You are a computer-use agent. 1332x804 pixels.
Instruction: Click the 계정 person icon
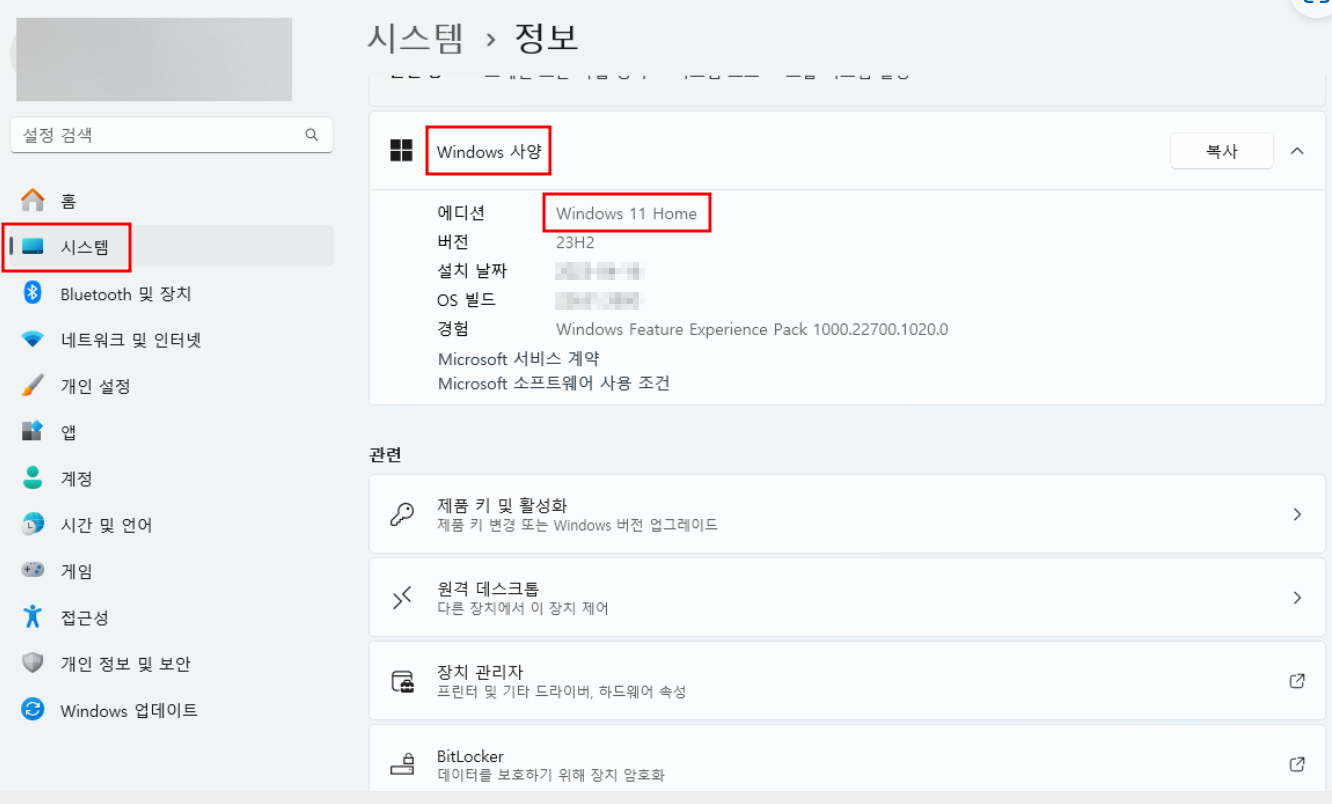tap(33, 478)
